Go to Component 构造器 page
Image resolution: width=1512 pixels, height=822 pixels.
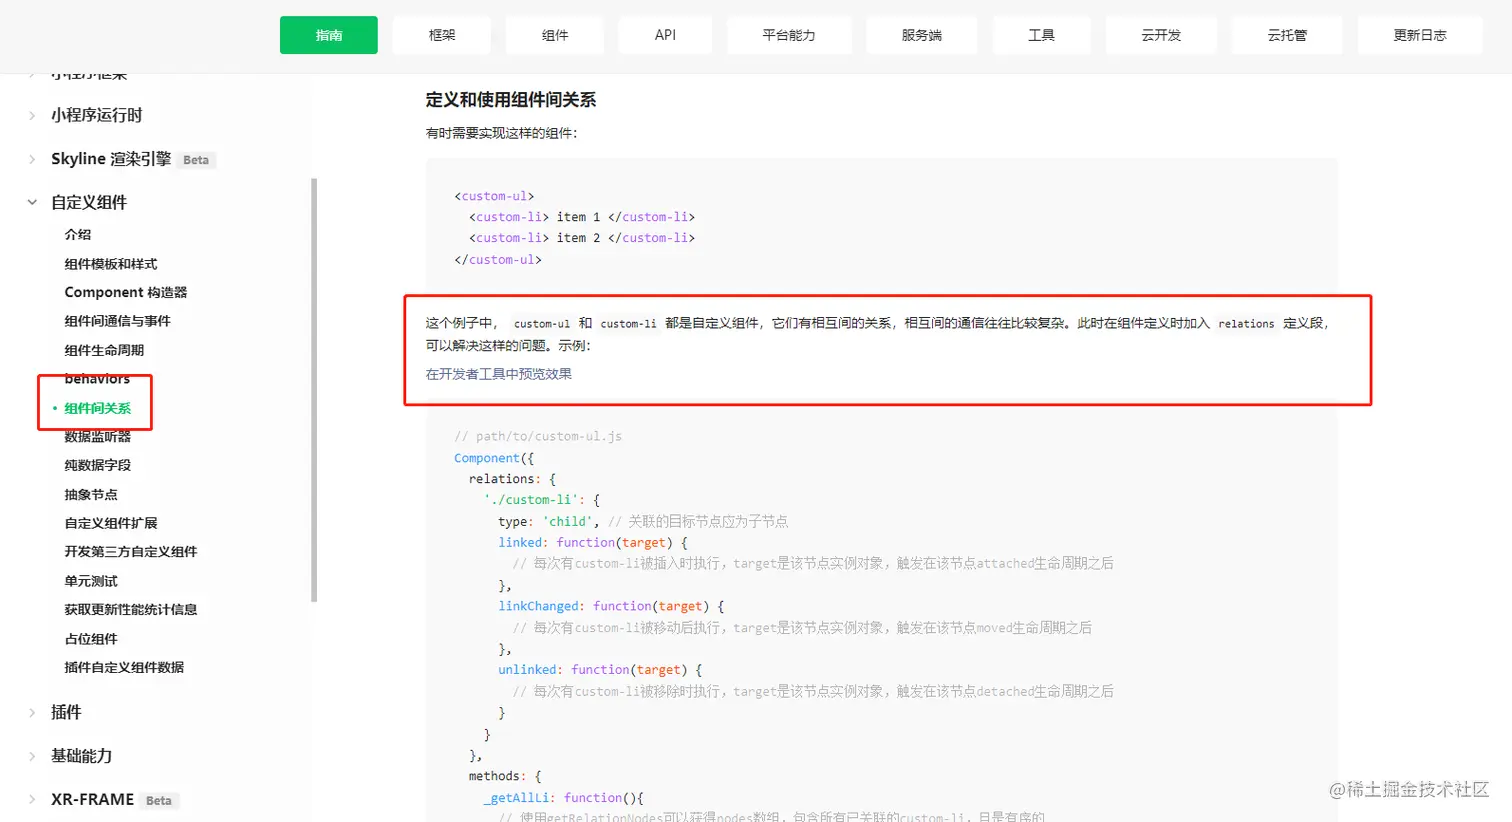click(126, 292)
